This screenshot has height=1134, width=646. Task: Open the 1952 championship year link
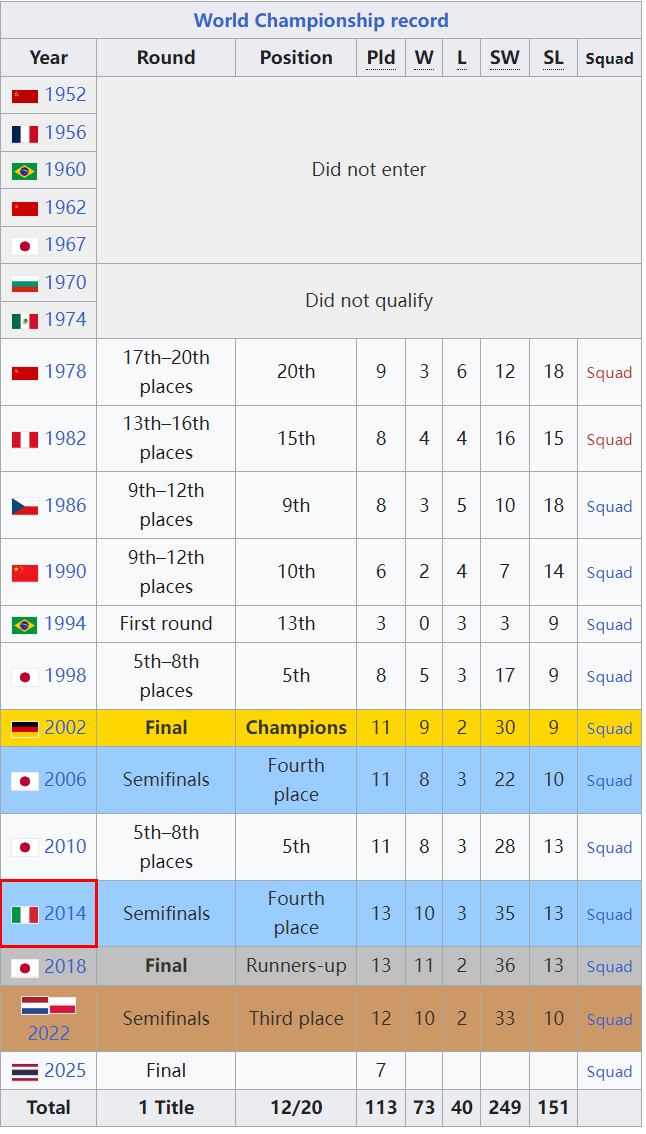pos(65,95)
